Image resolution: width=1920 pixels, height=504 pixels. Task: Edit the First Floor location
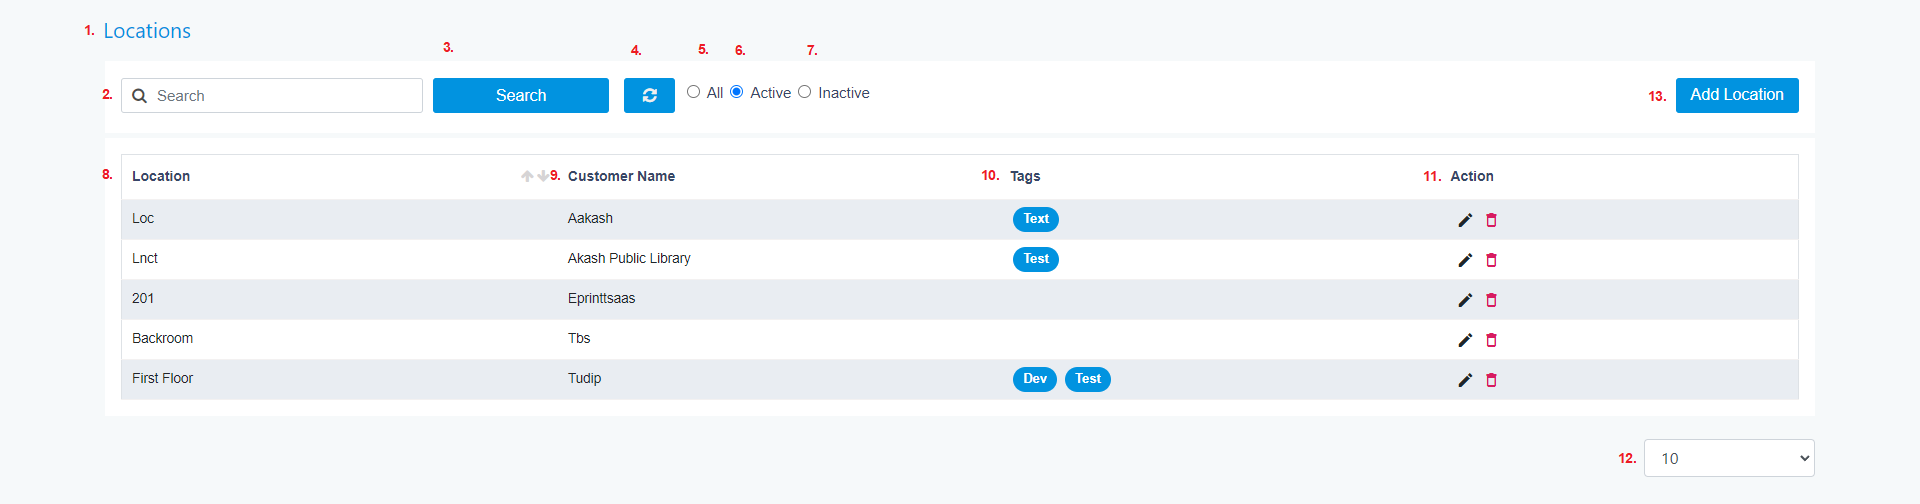[1465, 380]
